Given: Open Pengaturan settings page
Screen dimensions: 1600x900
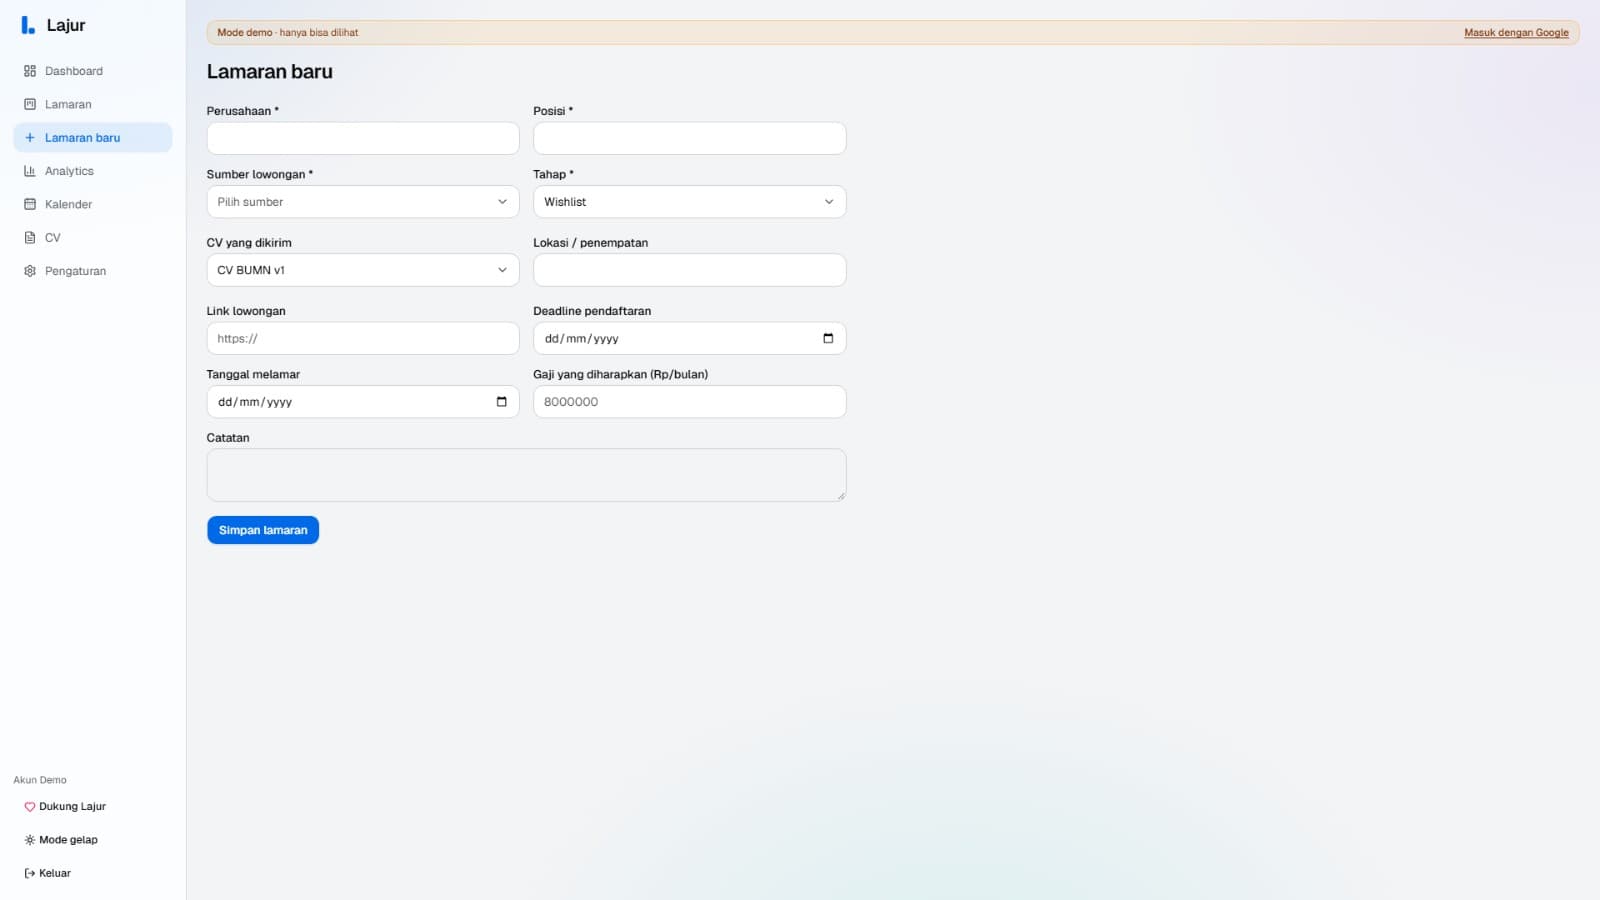Looking at the screenshot, I should point(93,271).
